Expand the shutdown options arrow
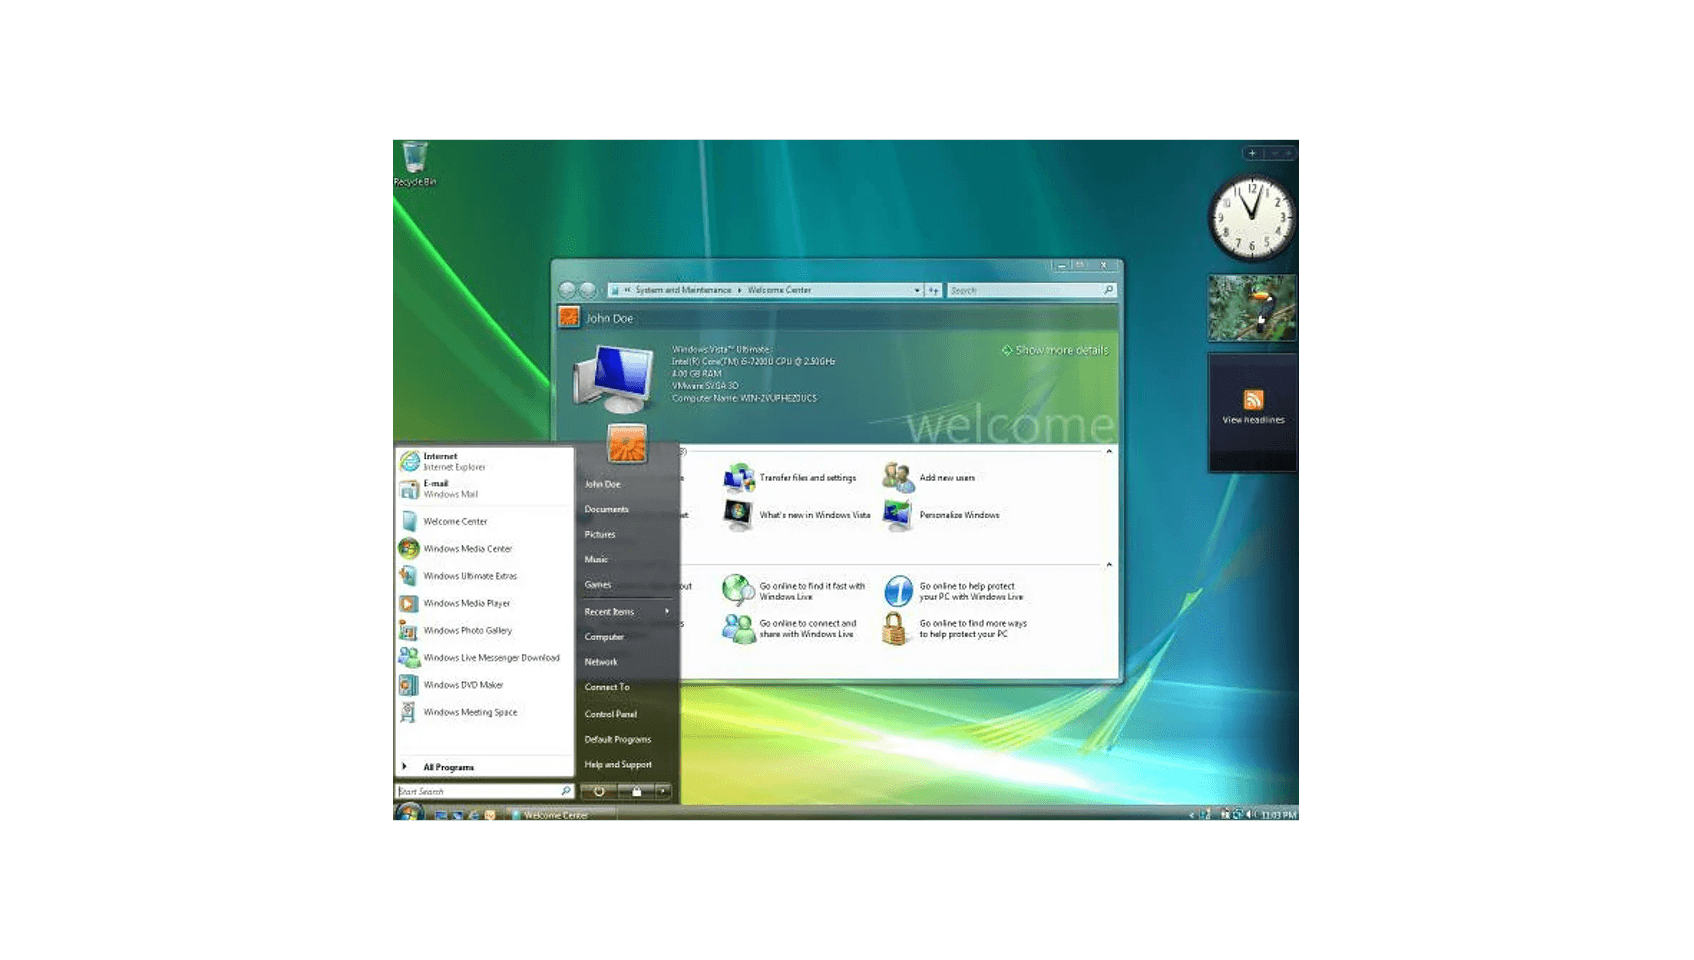This screenshot has width=1694, height=960. pyautogui.click(x=662, y=791)
